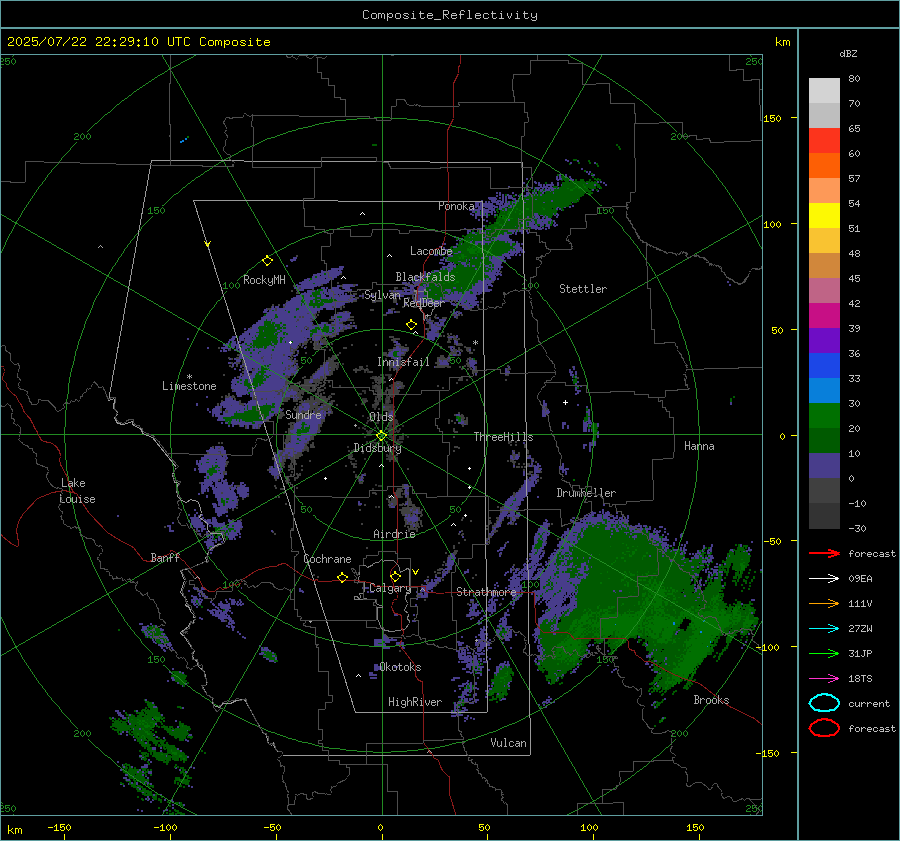Select the 51 dBZ yellow color swatch
The width and height of the screenshot is (900, 841).
point(824,215)
